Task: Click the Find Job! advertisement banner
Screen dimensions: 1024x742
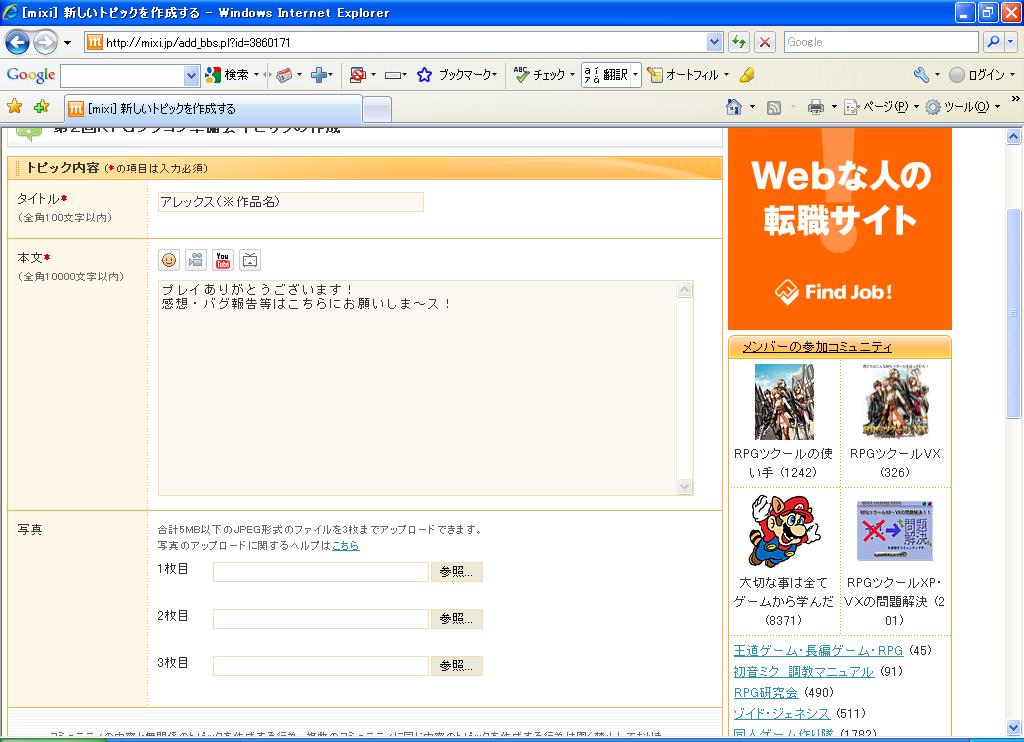Action: 839,230
